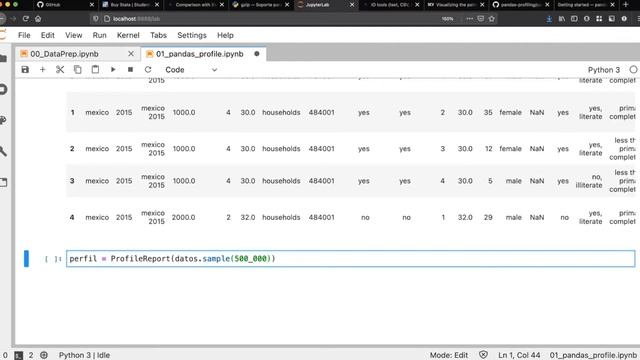
Task: Open the running kernels sidebar icon
Action: (x=3, y=89)
